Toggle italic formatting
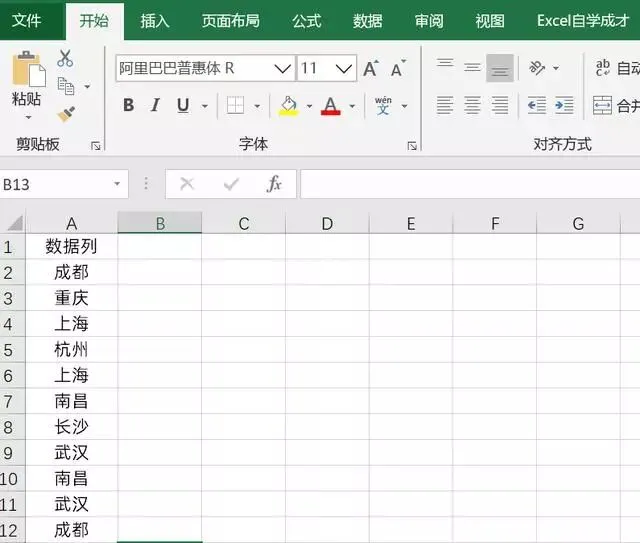Screen dimensions: 640x543 coord(155,105)
